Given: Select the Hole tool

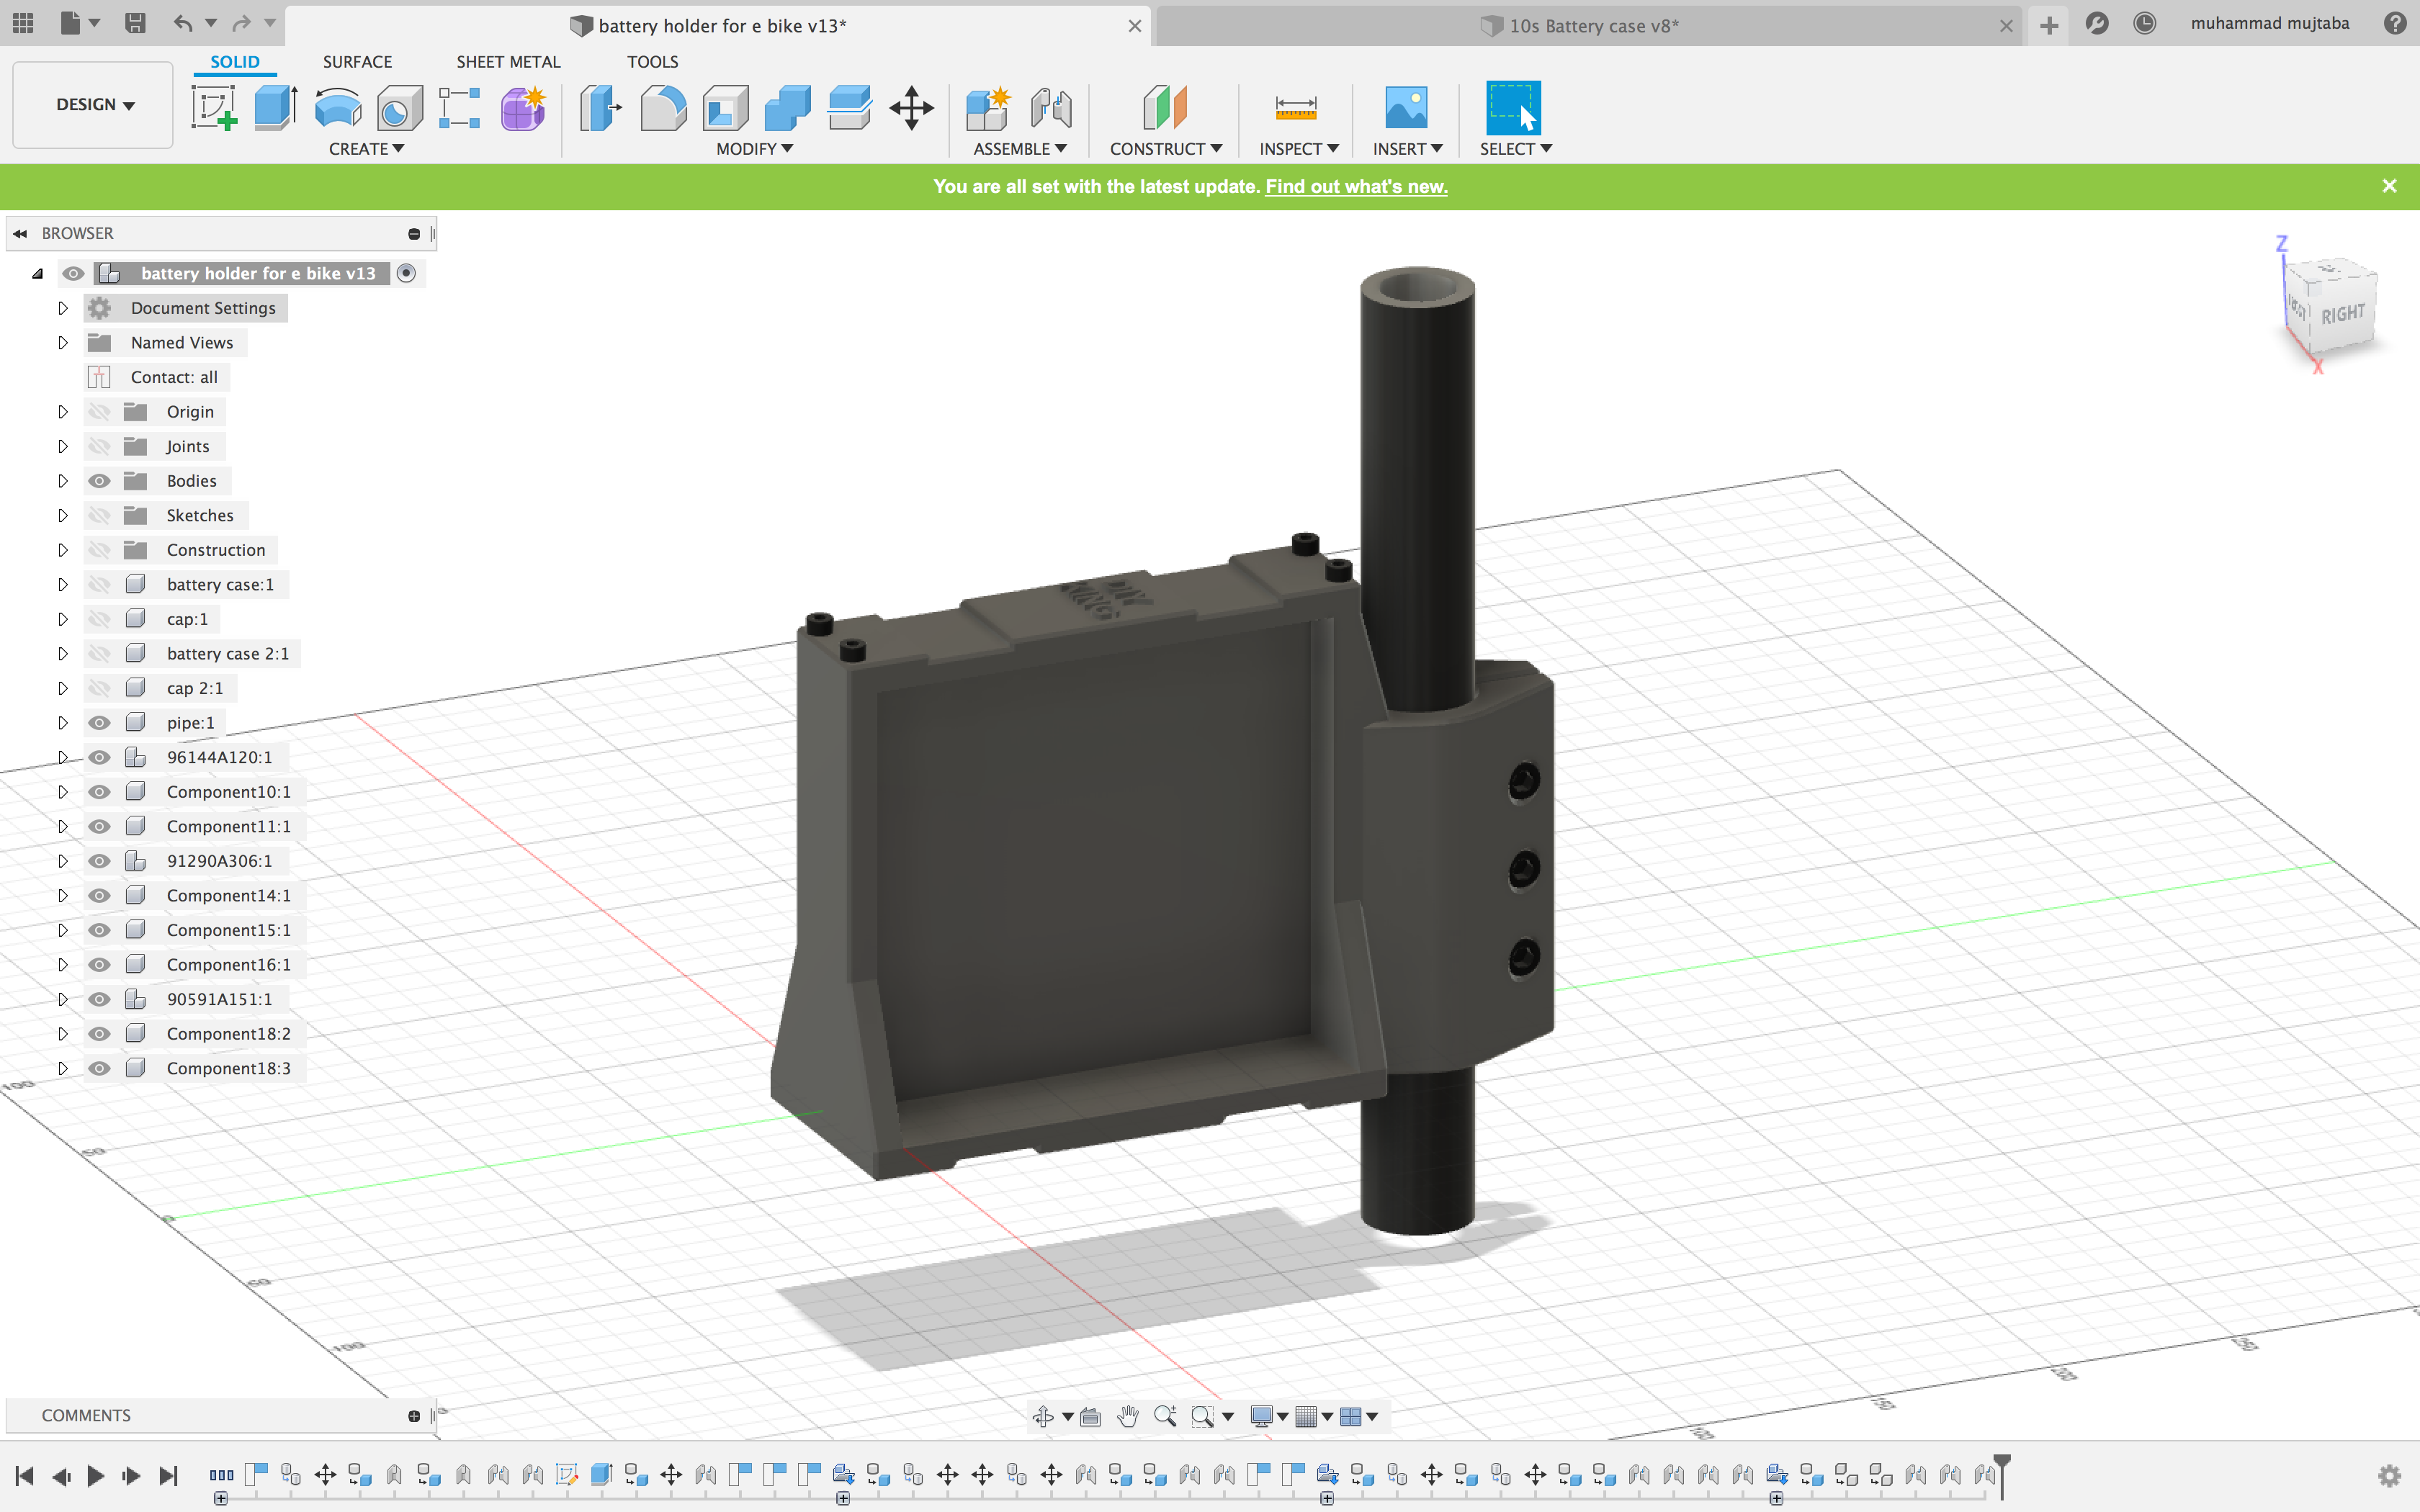Looking at the screenshot, I should coord(399,108).
